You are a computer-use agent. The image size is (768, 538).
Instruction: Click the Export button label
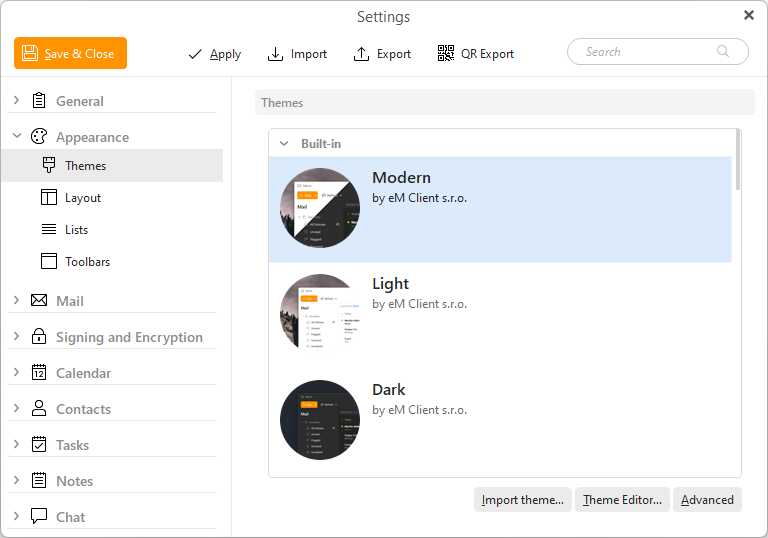[x=394, y=54]
